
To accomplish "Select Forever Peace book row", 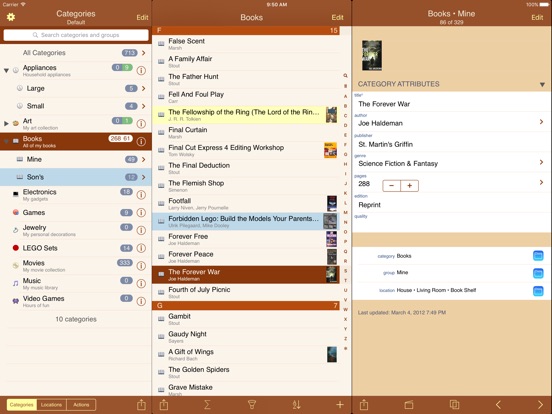I will (x=246, y=257).
